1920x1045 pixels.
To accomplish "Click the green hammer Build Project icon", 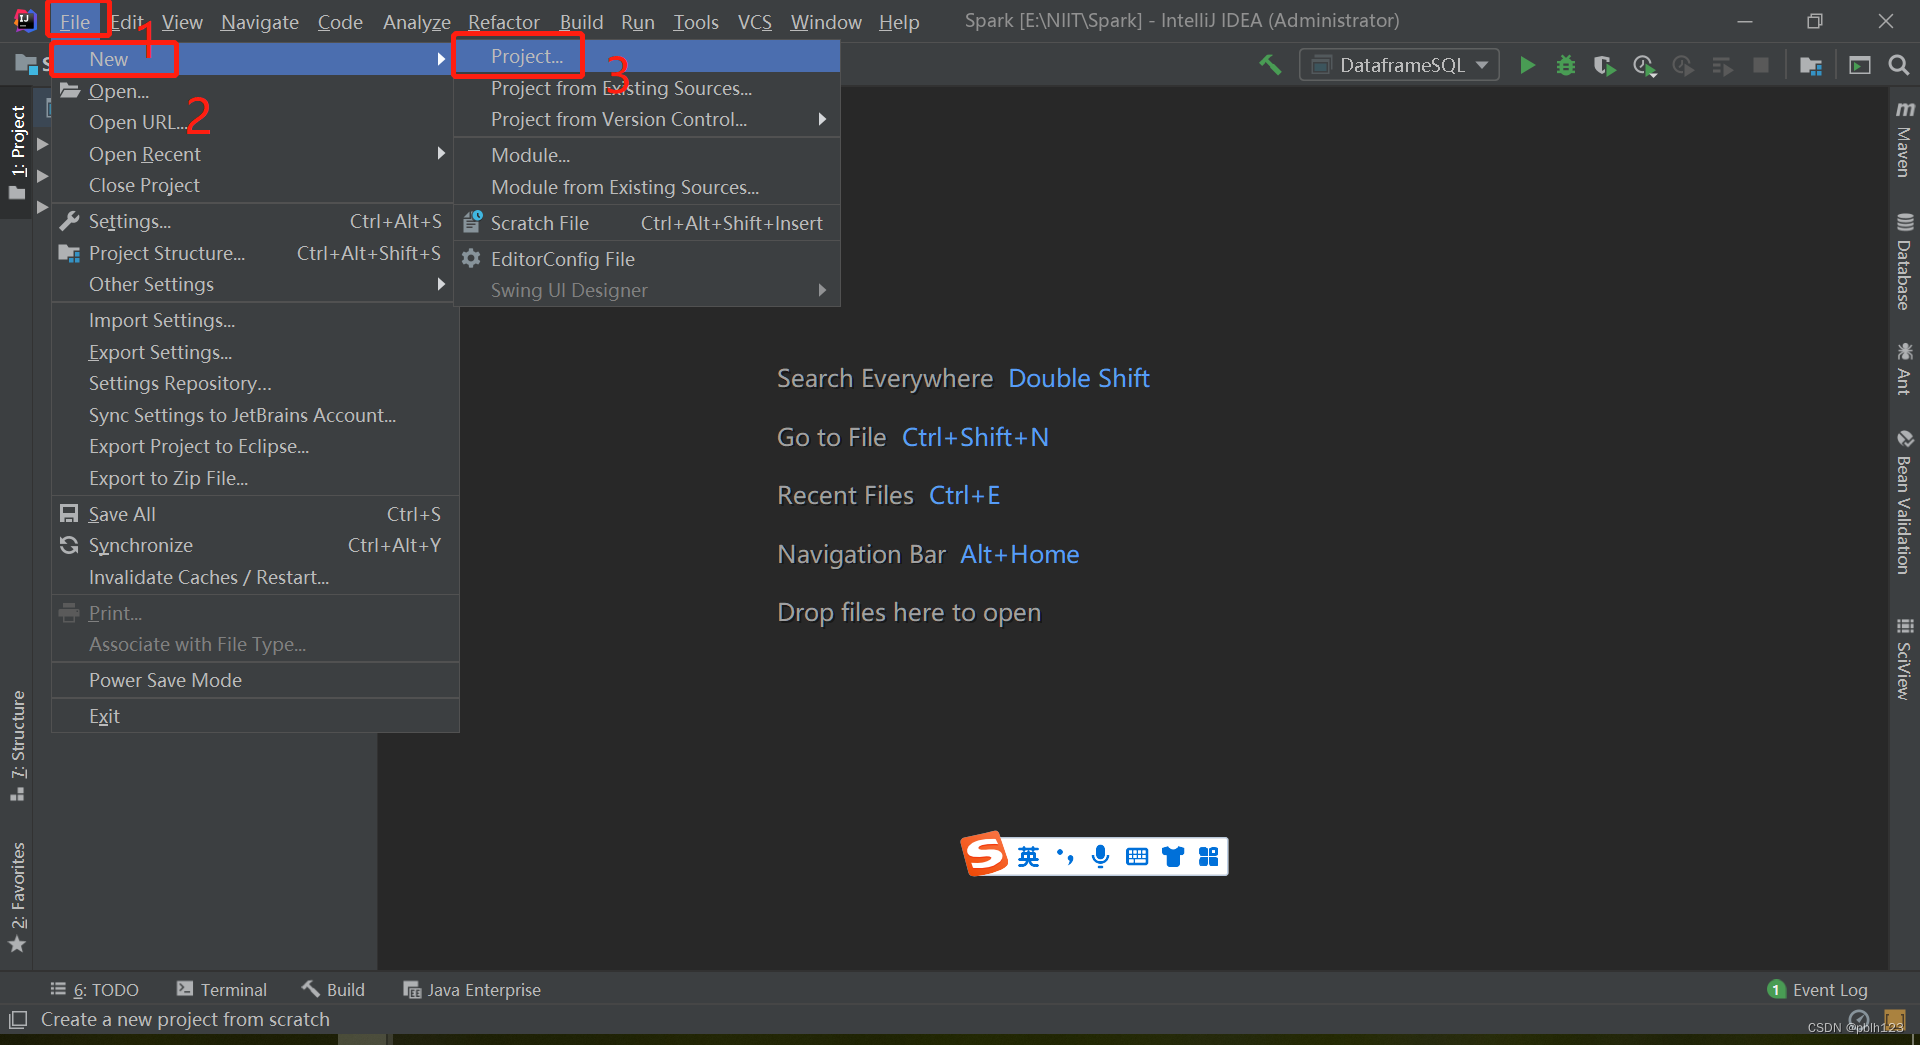I will 1270,65.
